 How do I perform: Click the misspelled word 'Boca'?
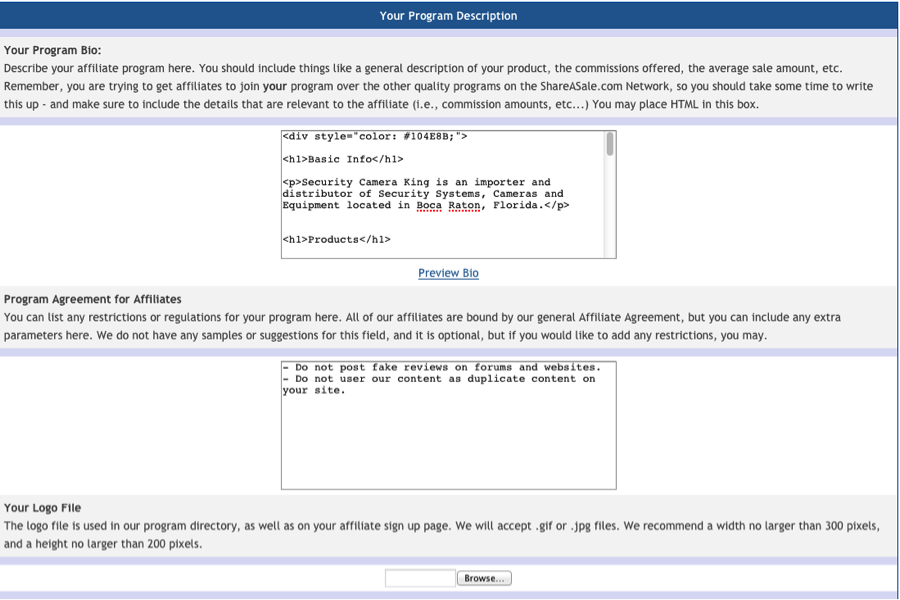429,206
